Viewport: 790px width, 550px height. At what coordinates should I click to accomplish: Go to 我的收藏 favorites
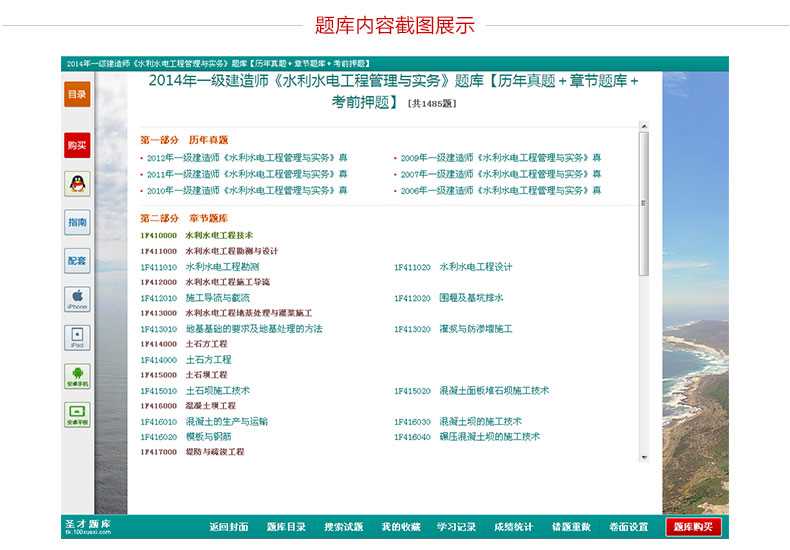click(x=400, y=527)
